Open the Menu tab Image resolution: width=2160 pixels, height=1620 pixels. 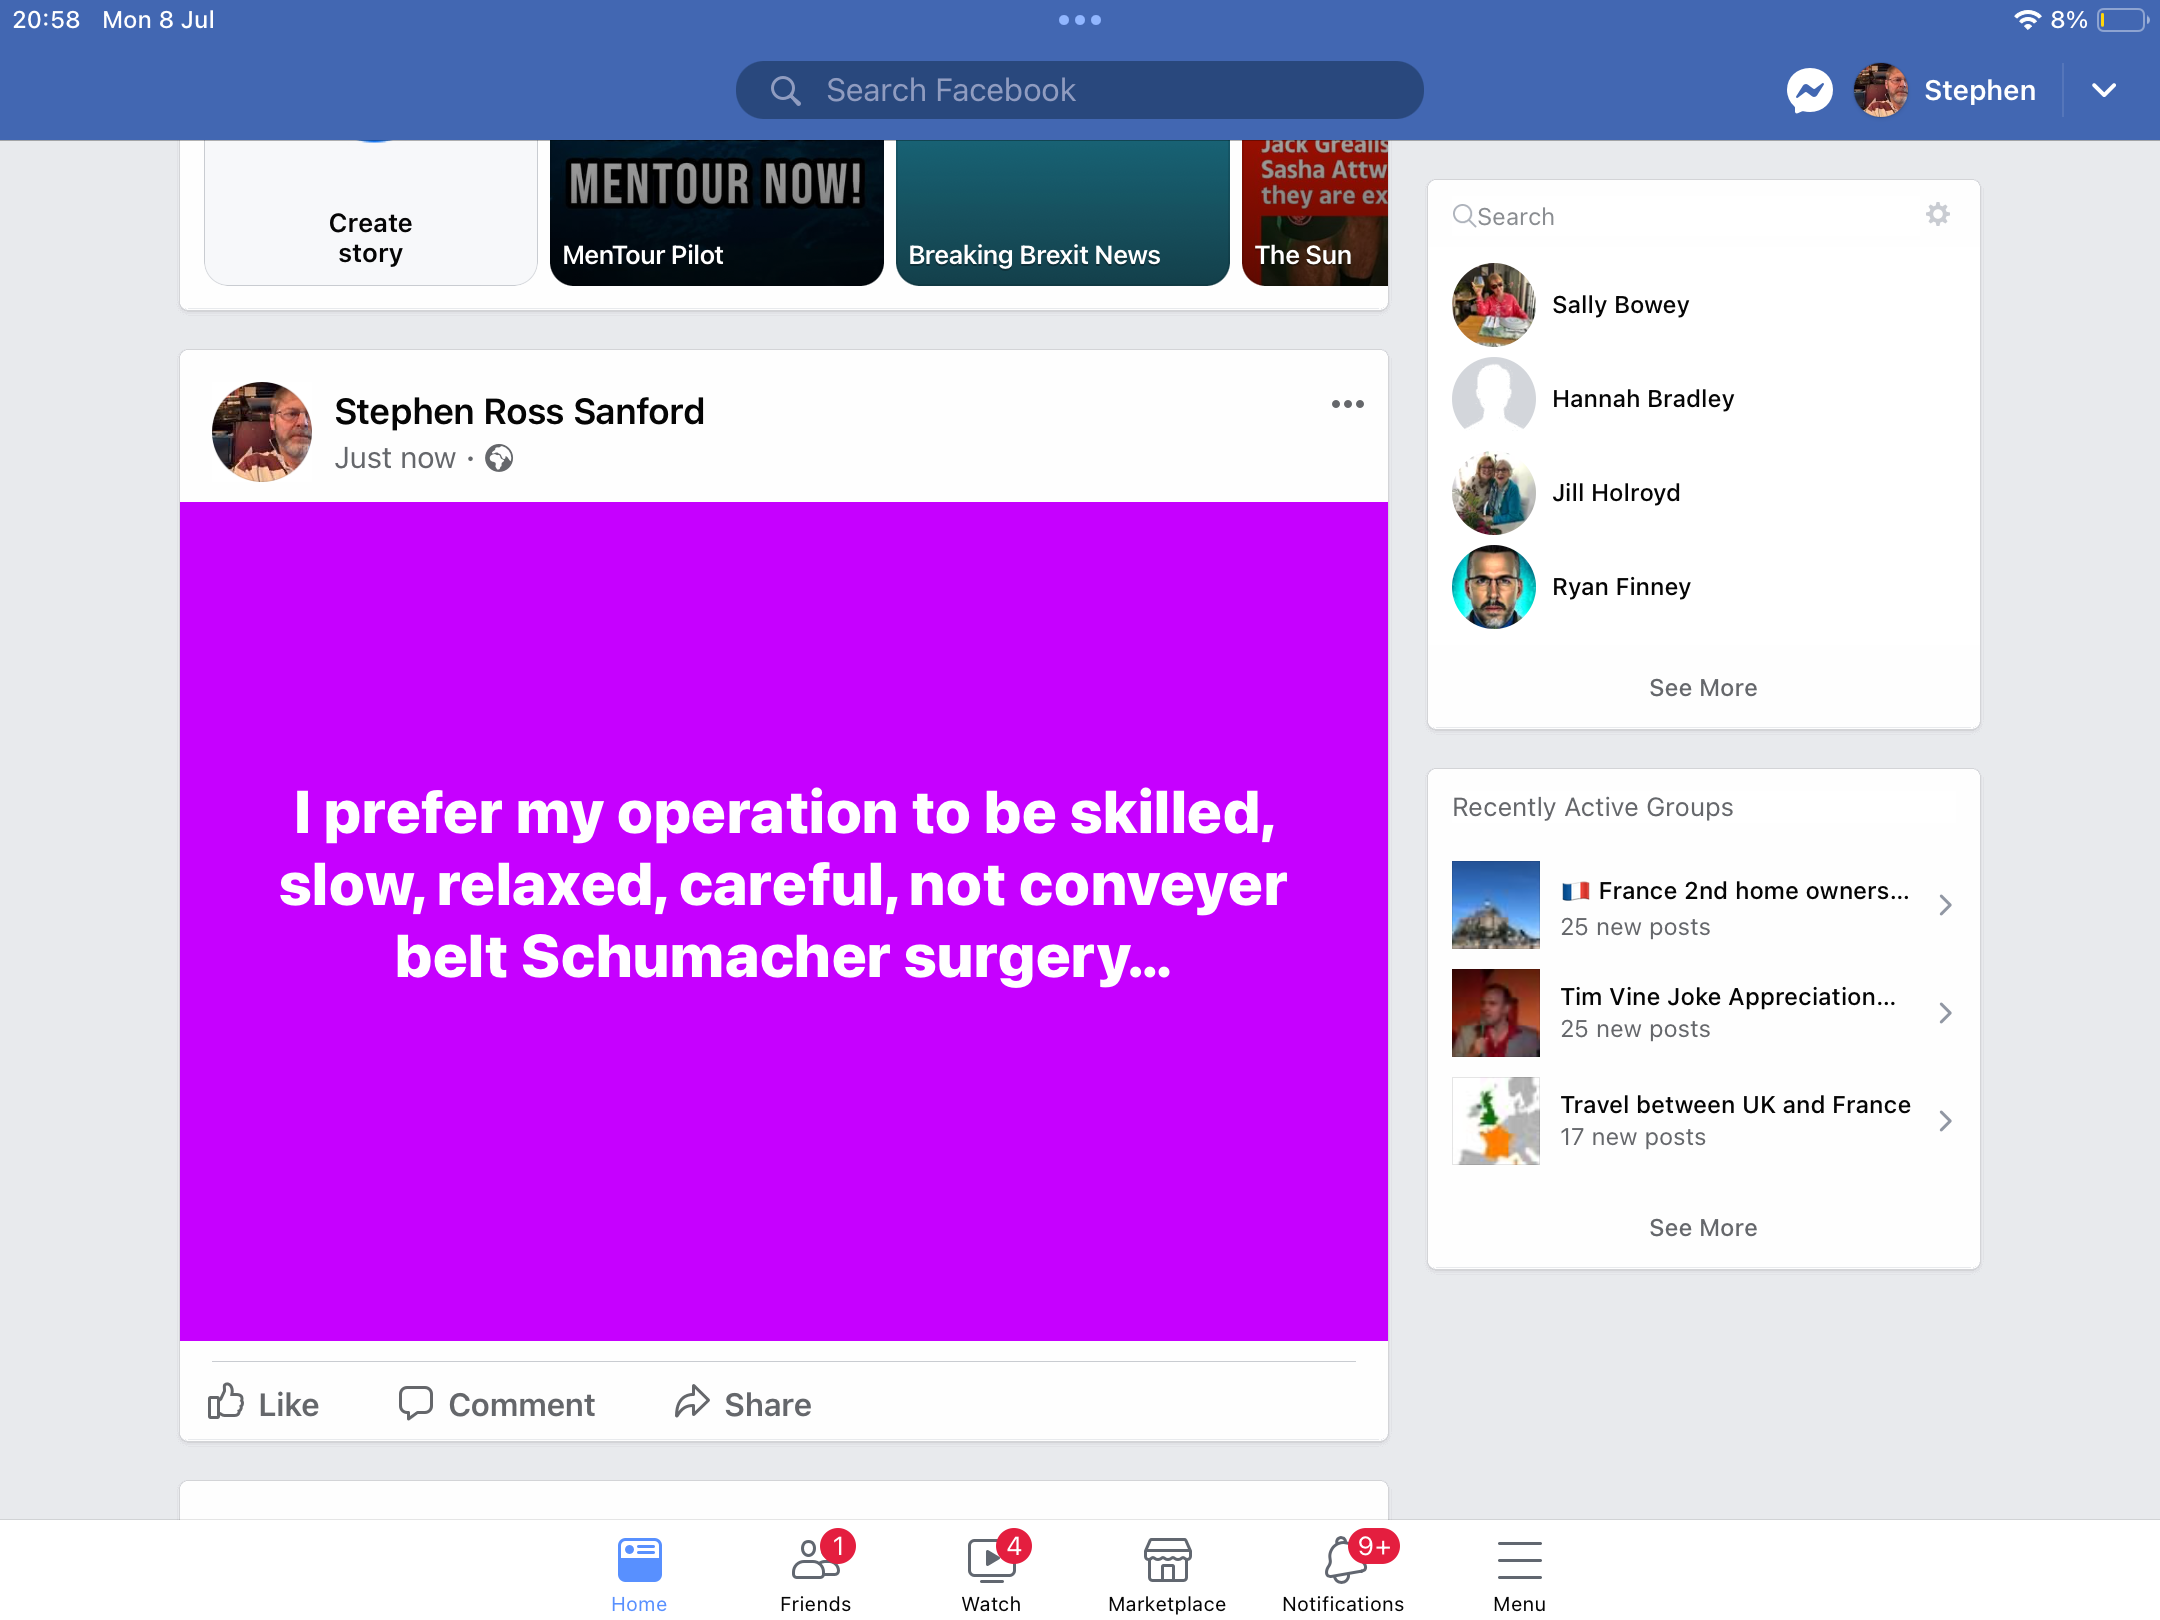pyautogui.click(x=1519, y=1573)
